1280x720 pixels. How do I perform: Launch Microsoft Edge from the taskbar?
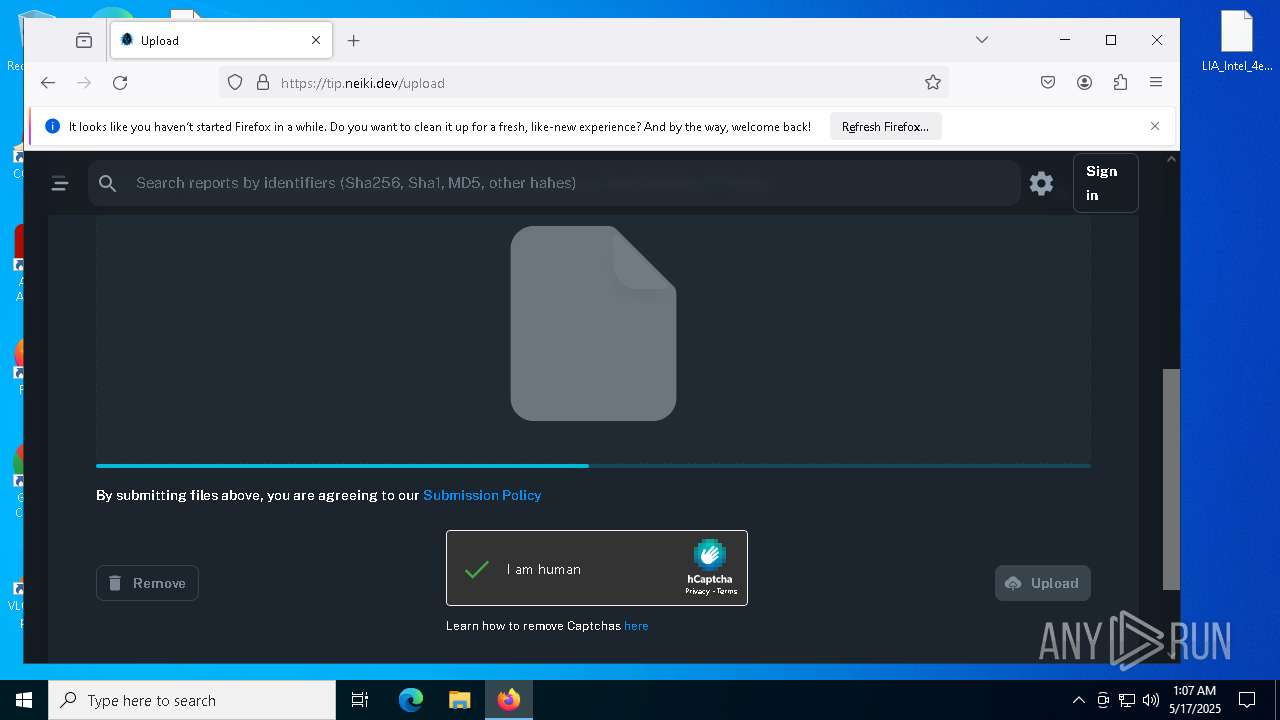pos(411,700)
